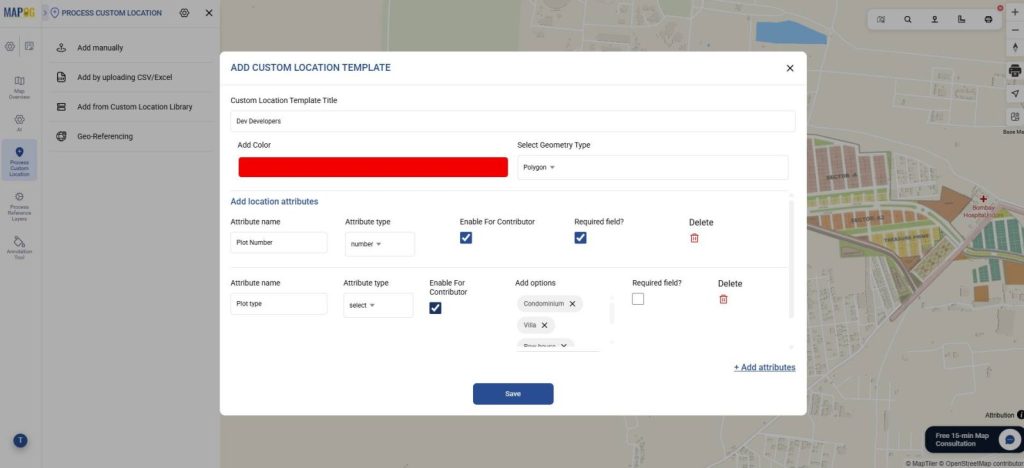1024x468 pixels.
Task: Click the Save button
Action: pos(513,394)
